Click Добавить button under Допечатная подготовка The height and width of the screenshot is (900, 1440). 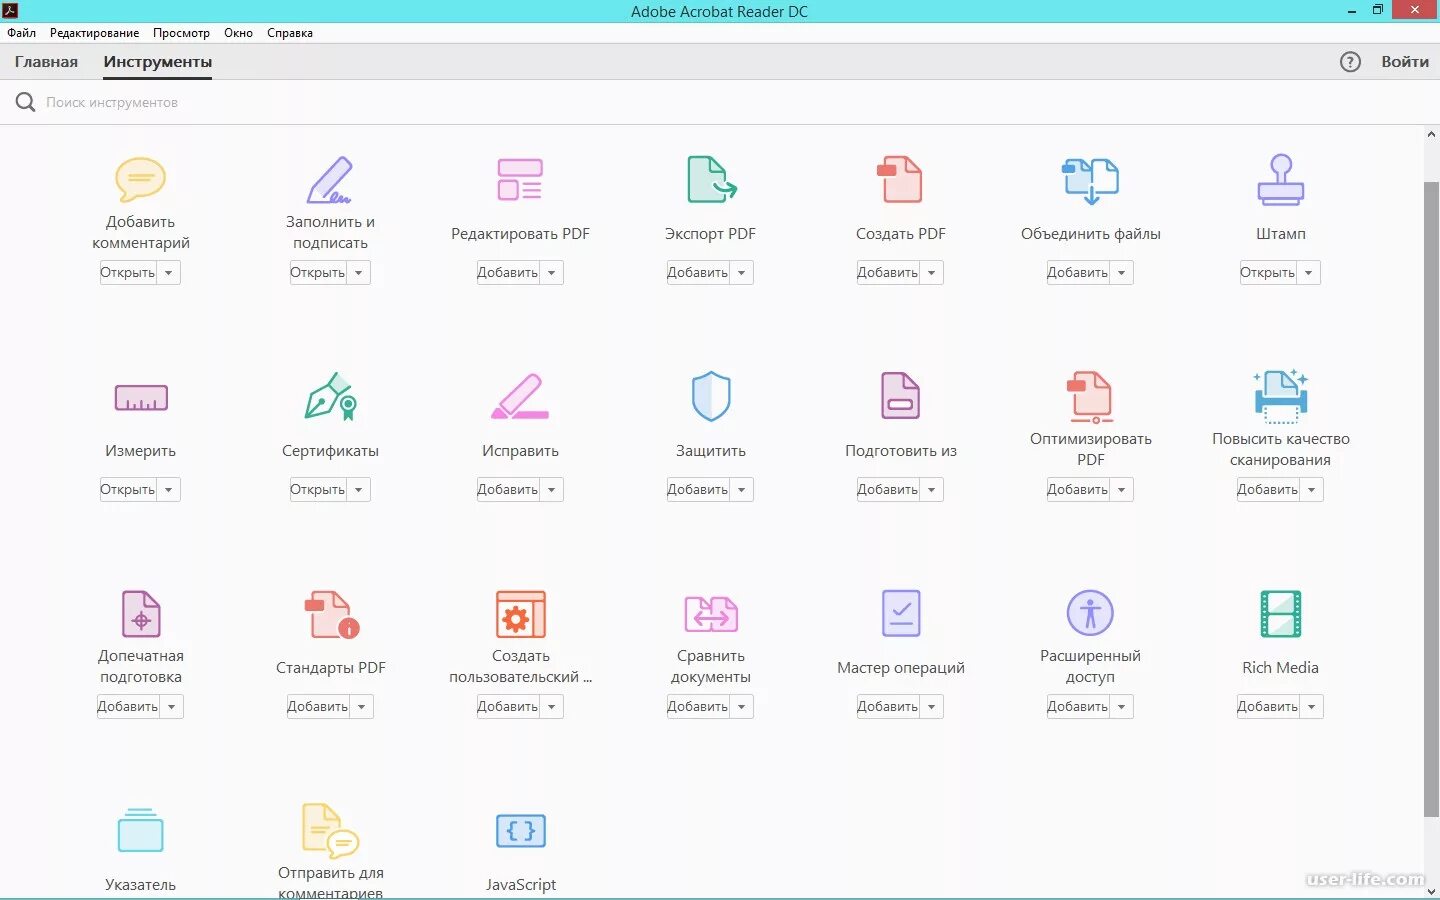click(x=128, y=706)
